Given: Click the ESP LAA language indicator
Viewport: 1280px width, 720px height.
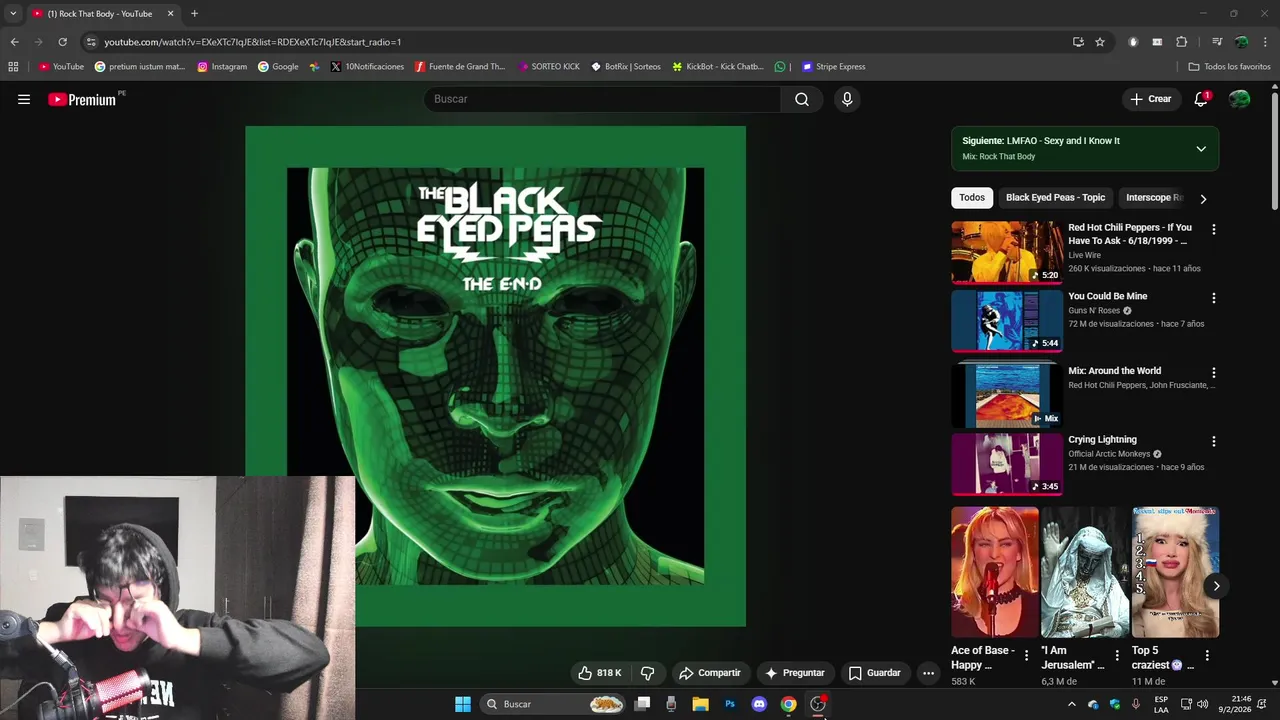Looking at the screenshot, I should point(1161,704).
